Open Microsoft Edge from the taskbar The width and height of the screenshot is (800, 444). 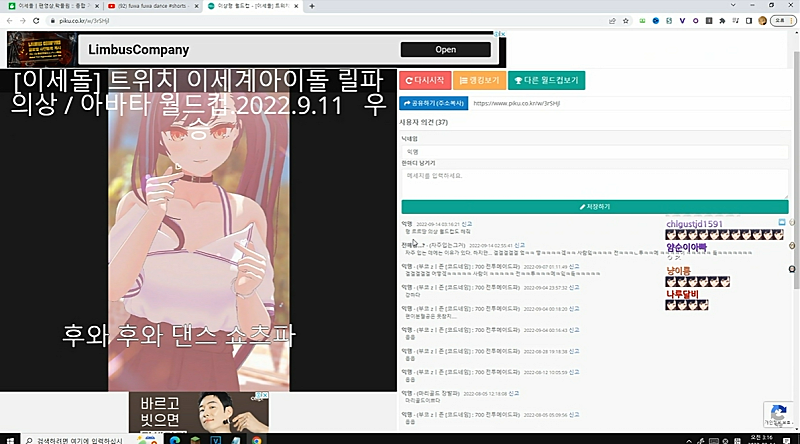(175, 440)
